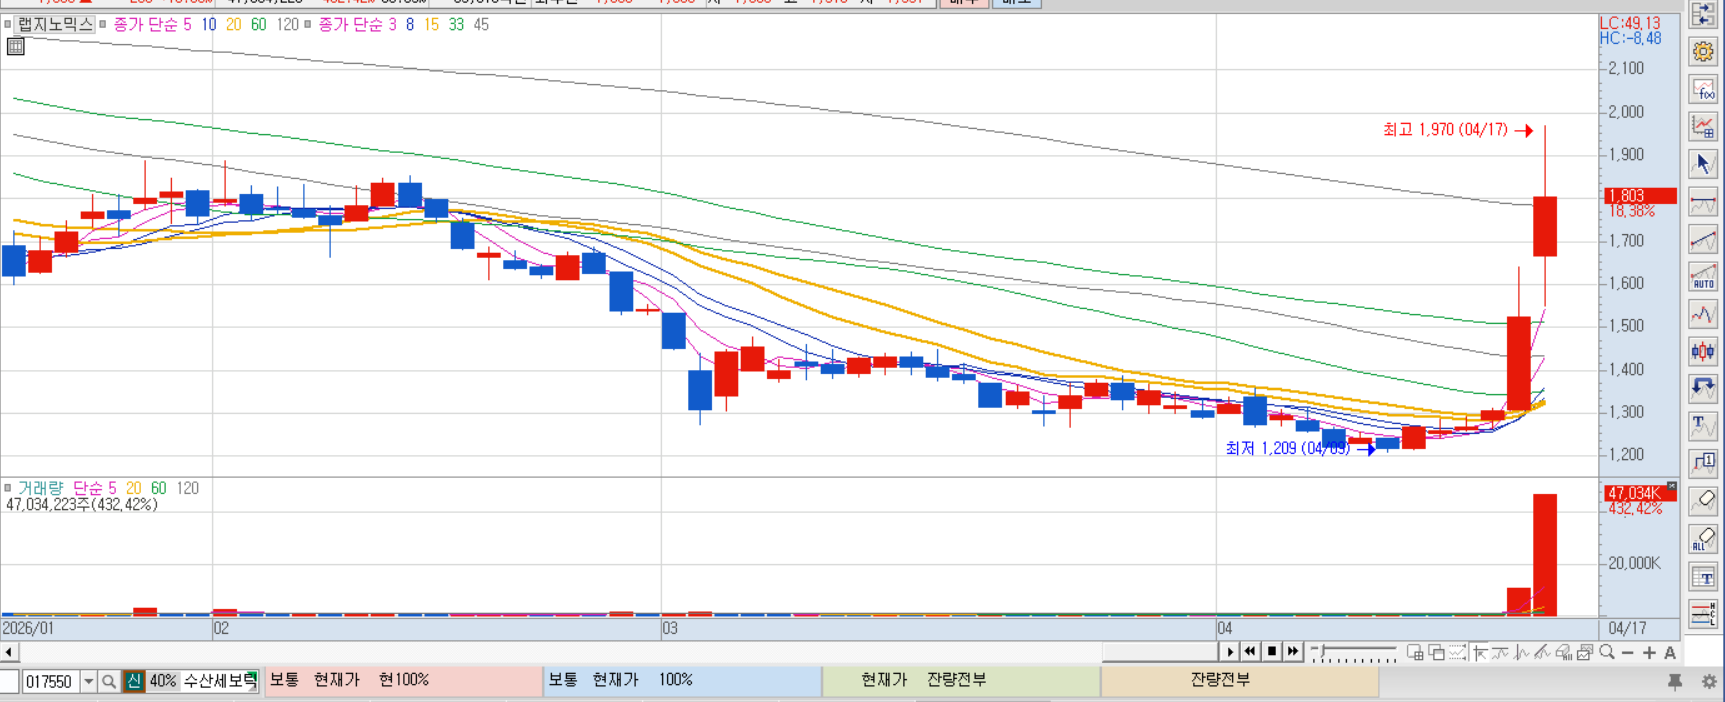The width and height of the screenshot is (1725, 702).
Task: Close the volume label with small x
Action: click(x=1671, y=486)
